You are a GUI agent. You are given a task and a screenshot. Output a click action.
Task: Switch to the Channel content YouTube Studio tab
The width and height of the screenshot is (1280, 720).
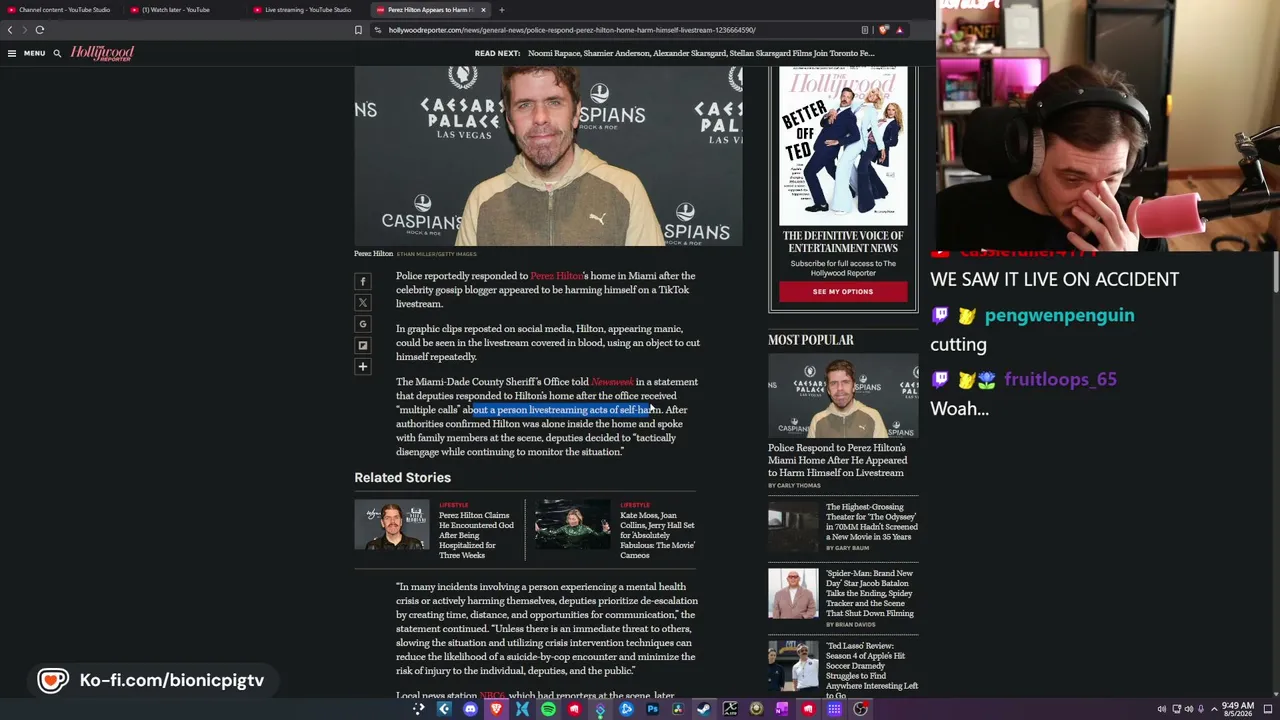coord(60,10)
